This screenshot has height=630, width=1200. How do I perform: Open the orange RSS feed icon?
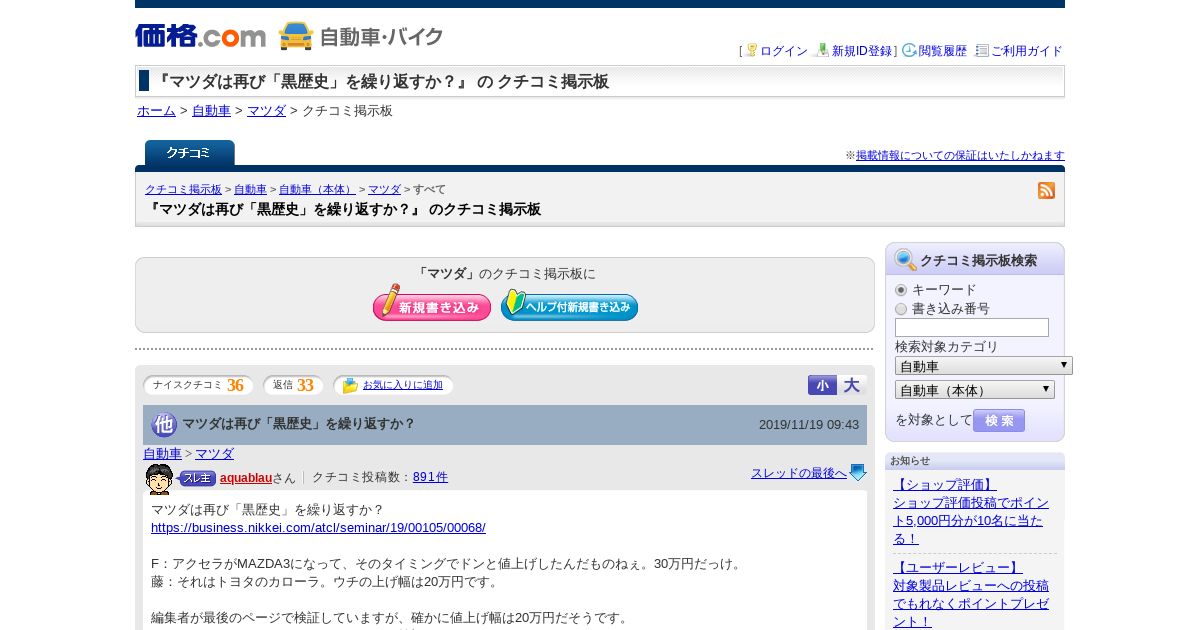pyautogui.click(x=1047, y=190)
